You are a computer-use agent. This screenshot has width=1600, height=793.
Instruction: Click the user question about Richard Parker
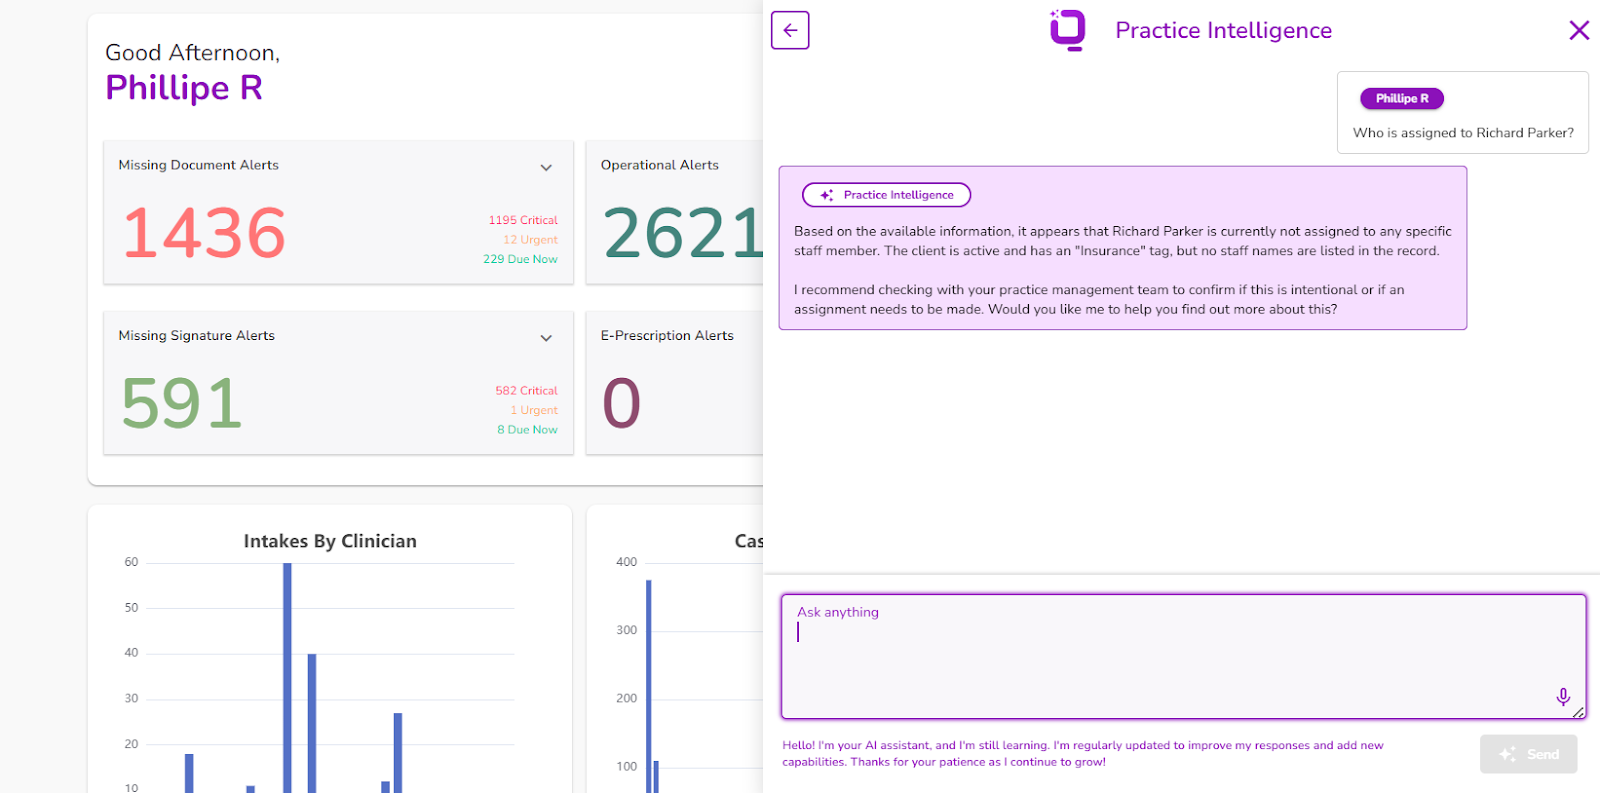click(1463, 133)
